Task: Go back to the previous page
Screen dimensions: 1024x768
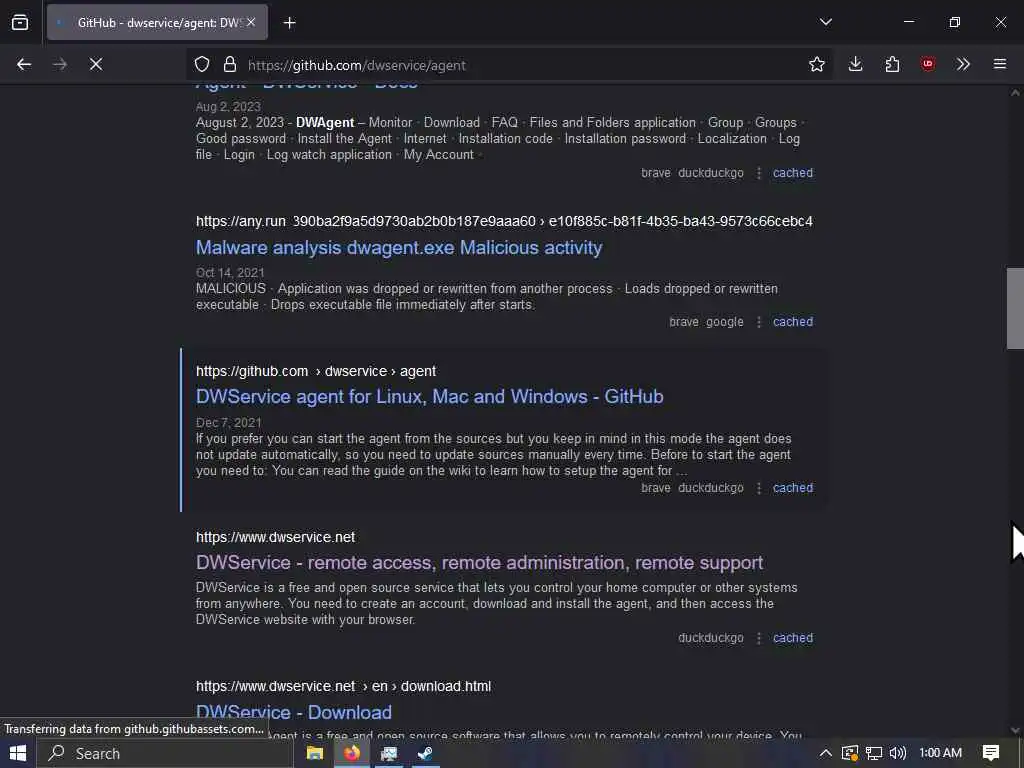Action: pyautogui.click(x=24, y=64)
